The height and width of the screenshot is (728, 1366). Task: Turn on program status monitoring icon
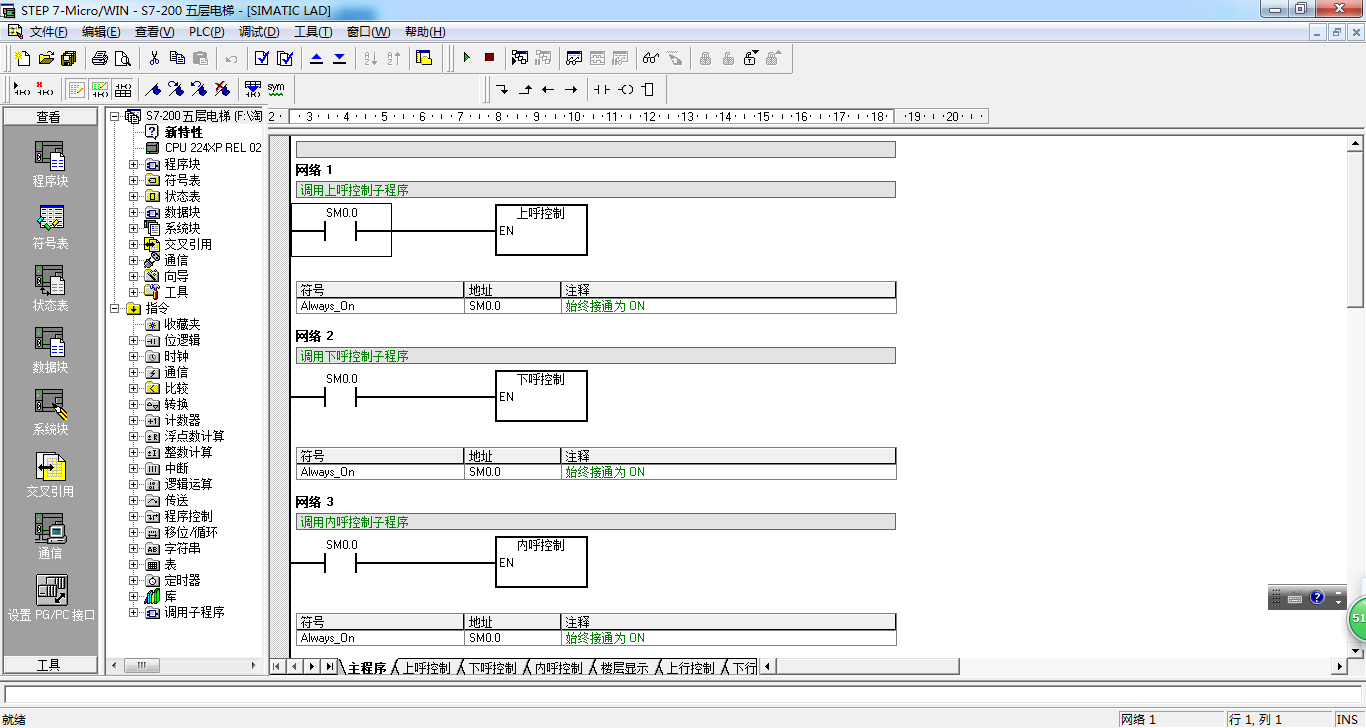(x=520, y=58)
